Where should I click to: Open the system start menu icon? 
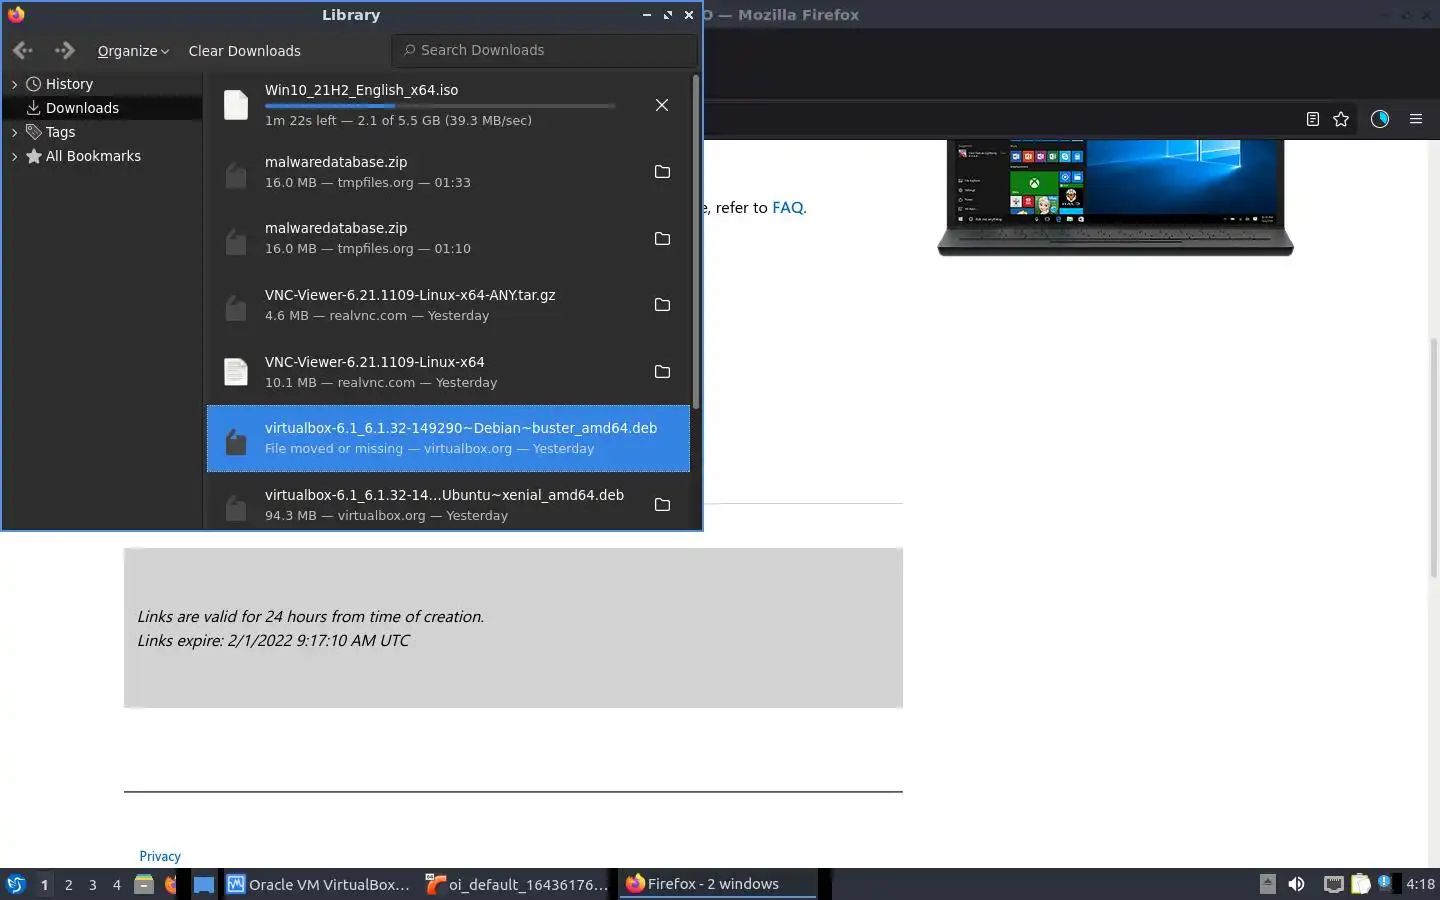coord(16,884)
